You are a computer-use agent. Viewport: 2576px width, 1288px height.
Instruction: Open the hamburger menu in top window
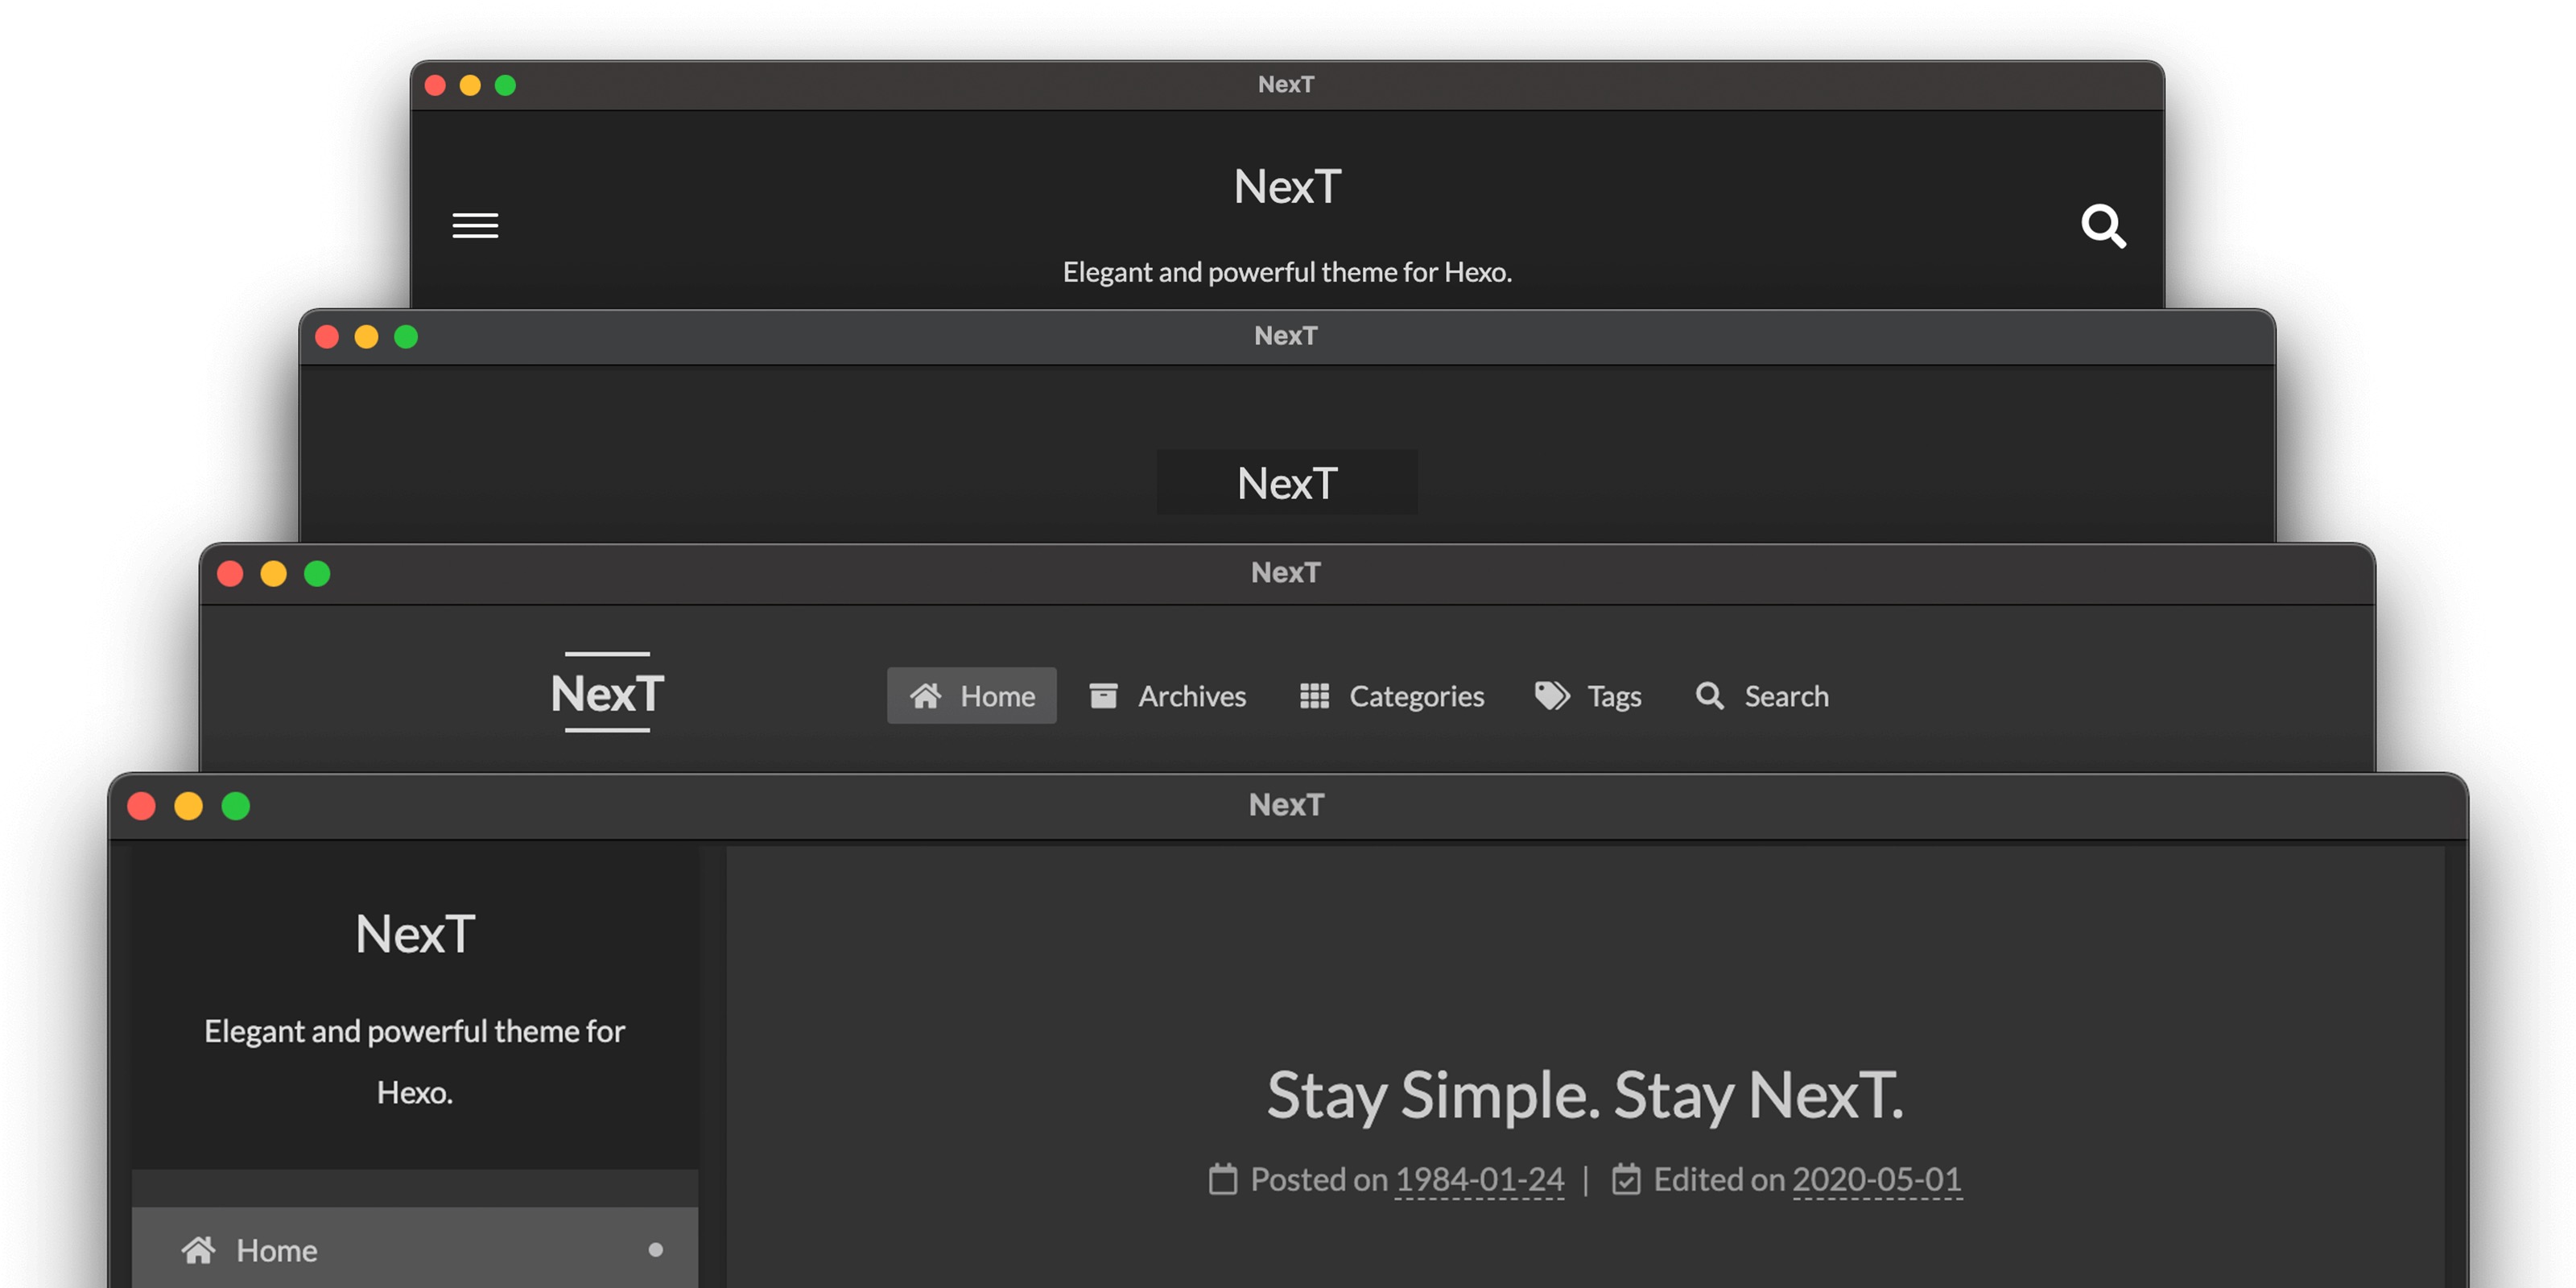point(475,225)
